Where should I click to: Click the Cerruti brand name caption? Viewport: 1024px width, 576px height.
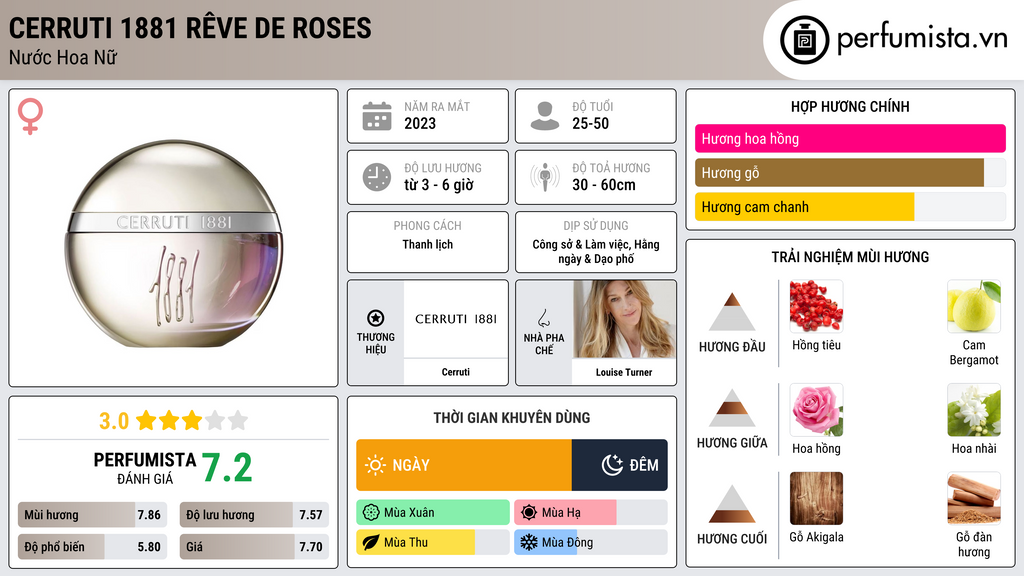point(456,372)
